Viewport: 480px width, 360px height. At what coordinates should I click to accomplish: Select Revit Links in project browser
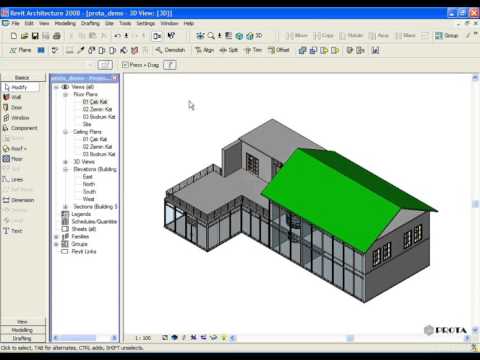(x=84, y=252)
